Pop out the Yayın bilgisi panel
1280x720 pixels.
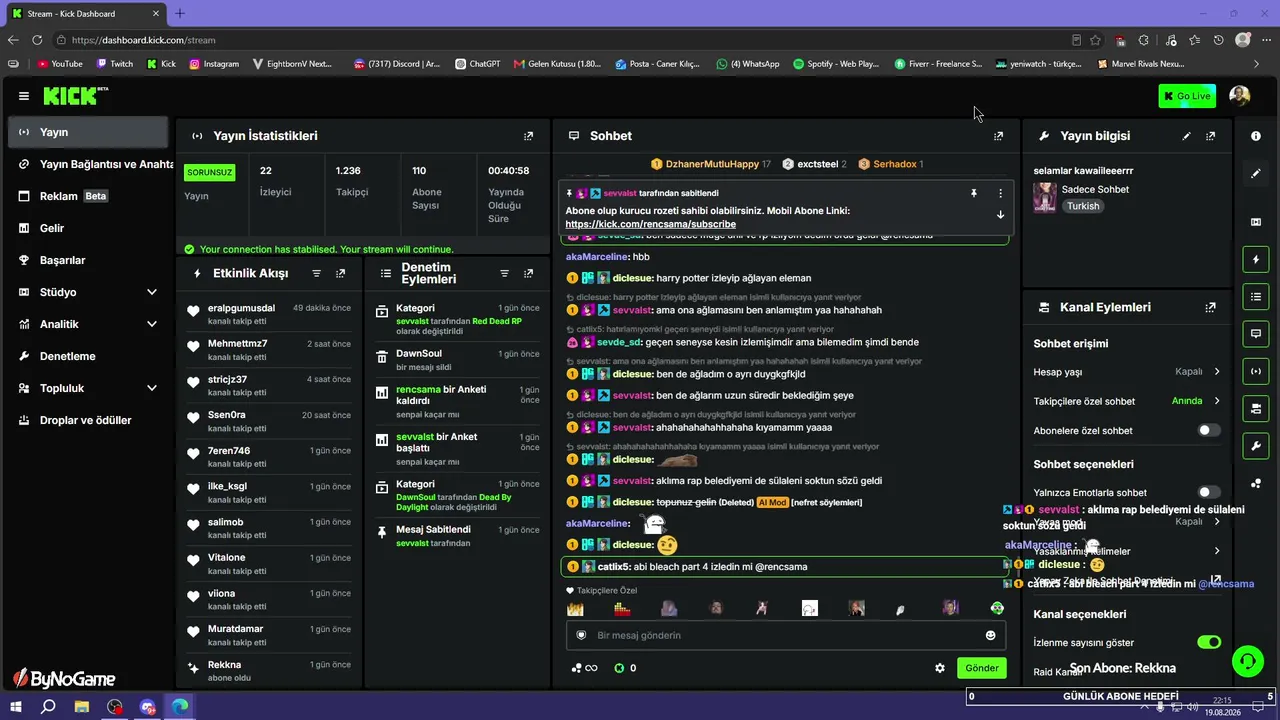1211,136
